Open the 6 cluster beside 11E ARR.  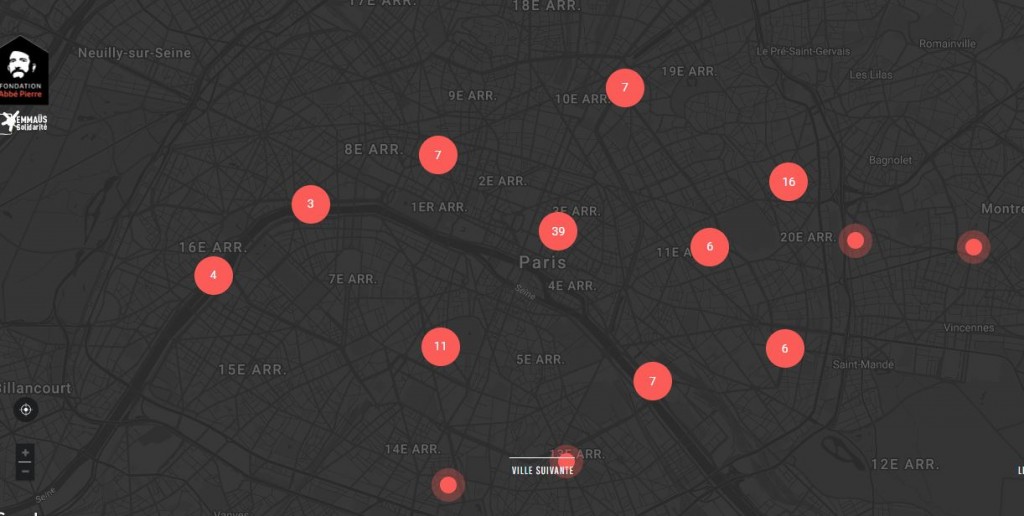coord(709,247)
